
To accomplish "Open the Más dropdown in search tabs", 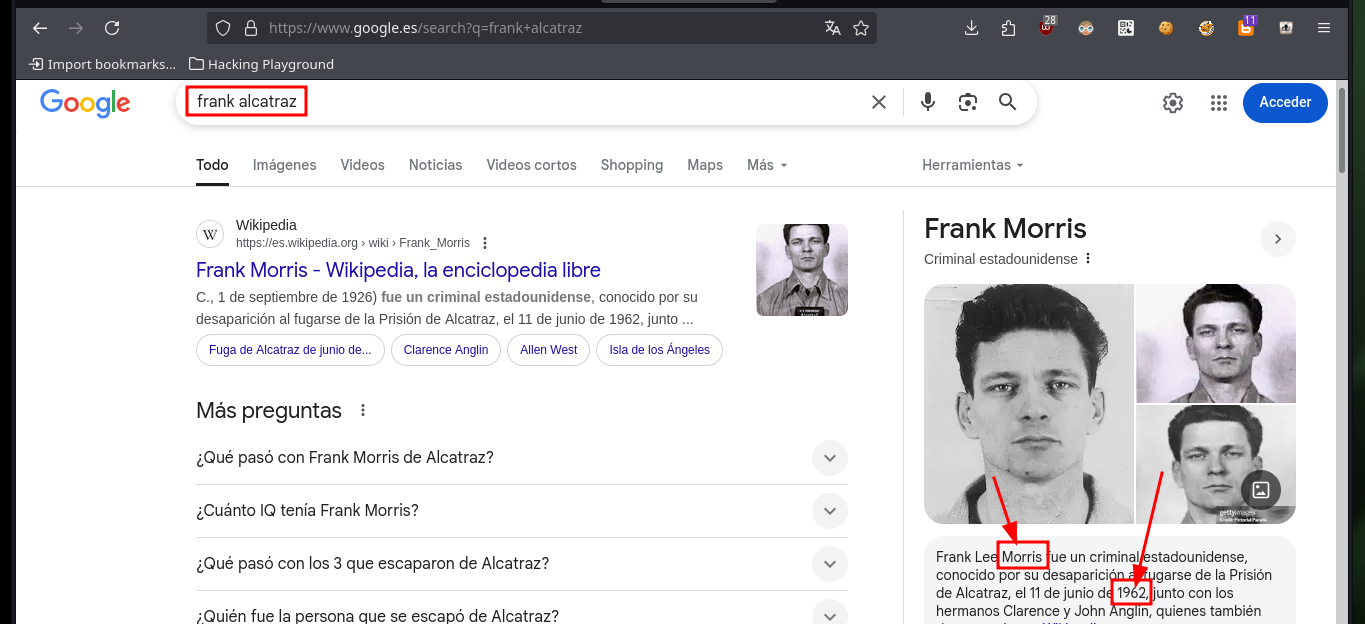I will (x=767, y=165).
